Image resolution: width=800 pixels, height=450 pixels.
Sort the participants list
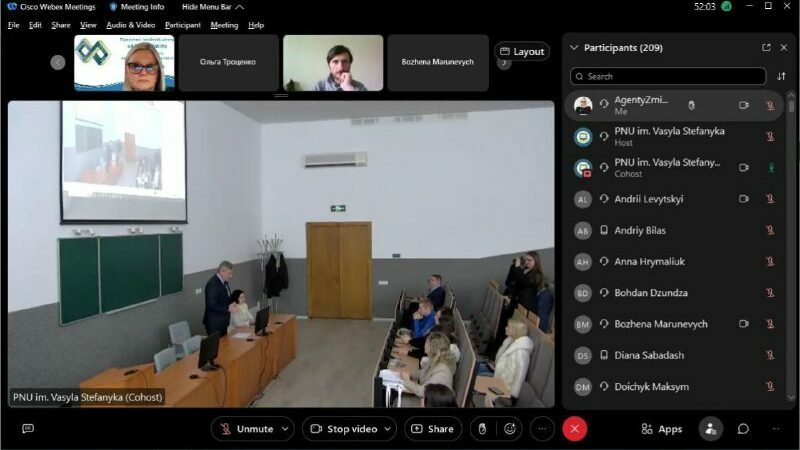[x=781, y=76]
